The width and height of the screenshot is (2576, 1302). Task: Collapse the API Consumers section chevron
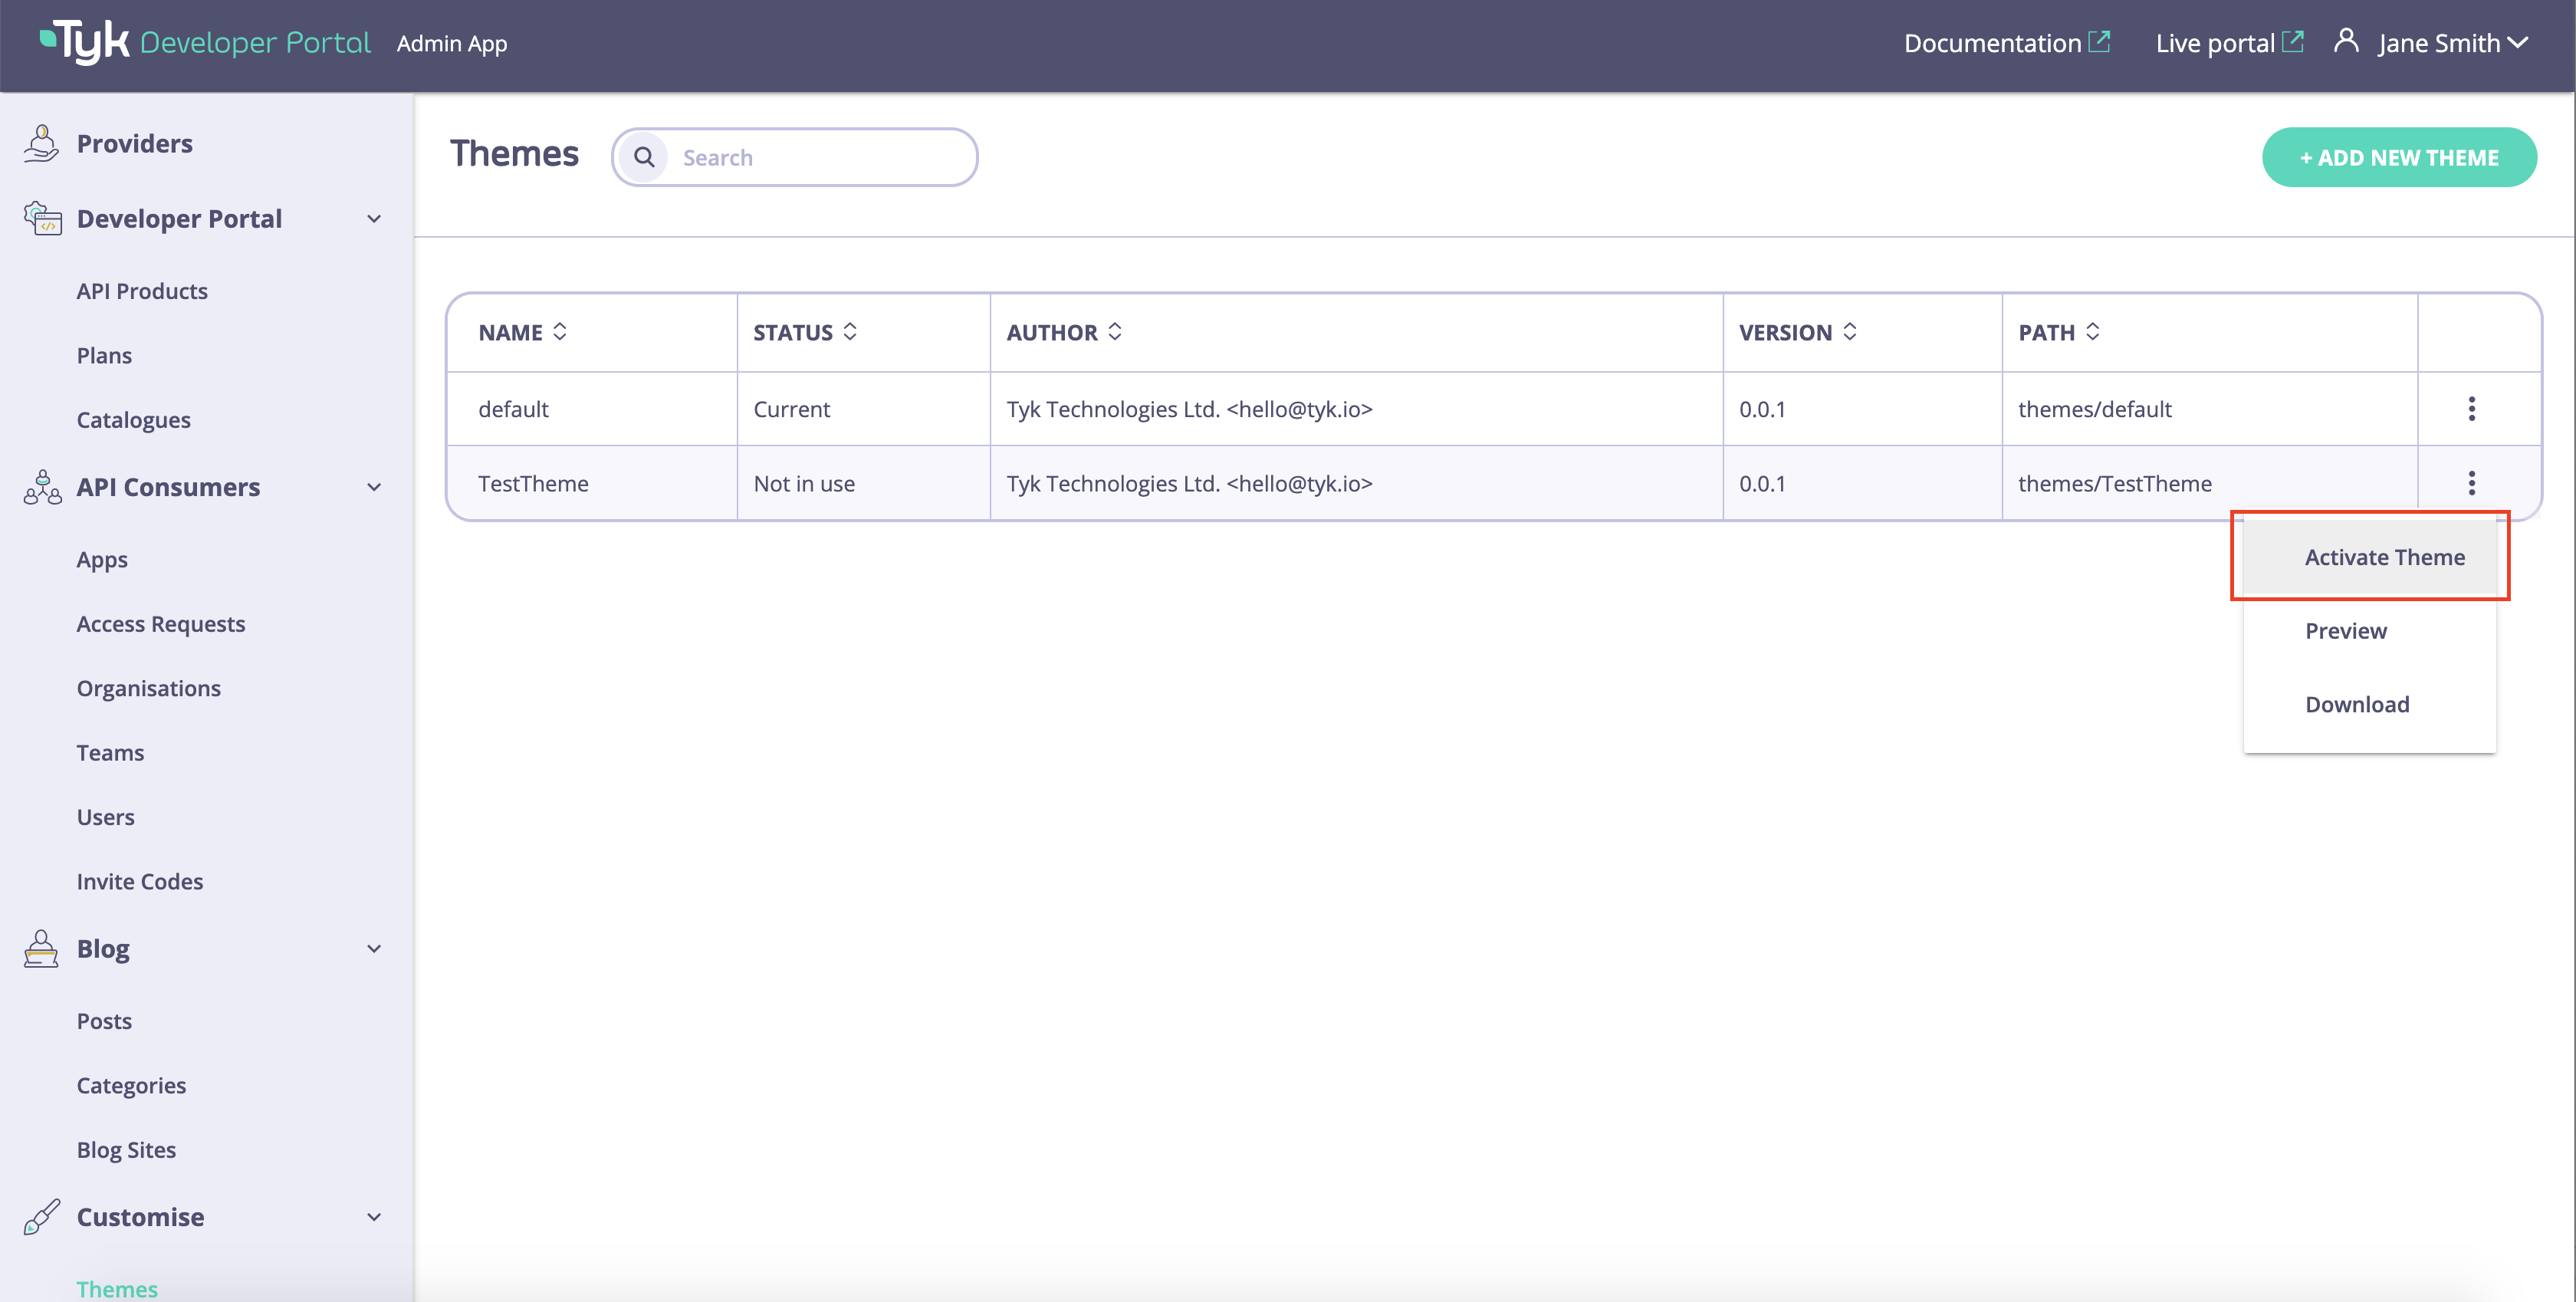374,487
